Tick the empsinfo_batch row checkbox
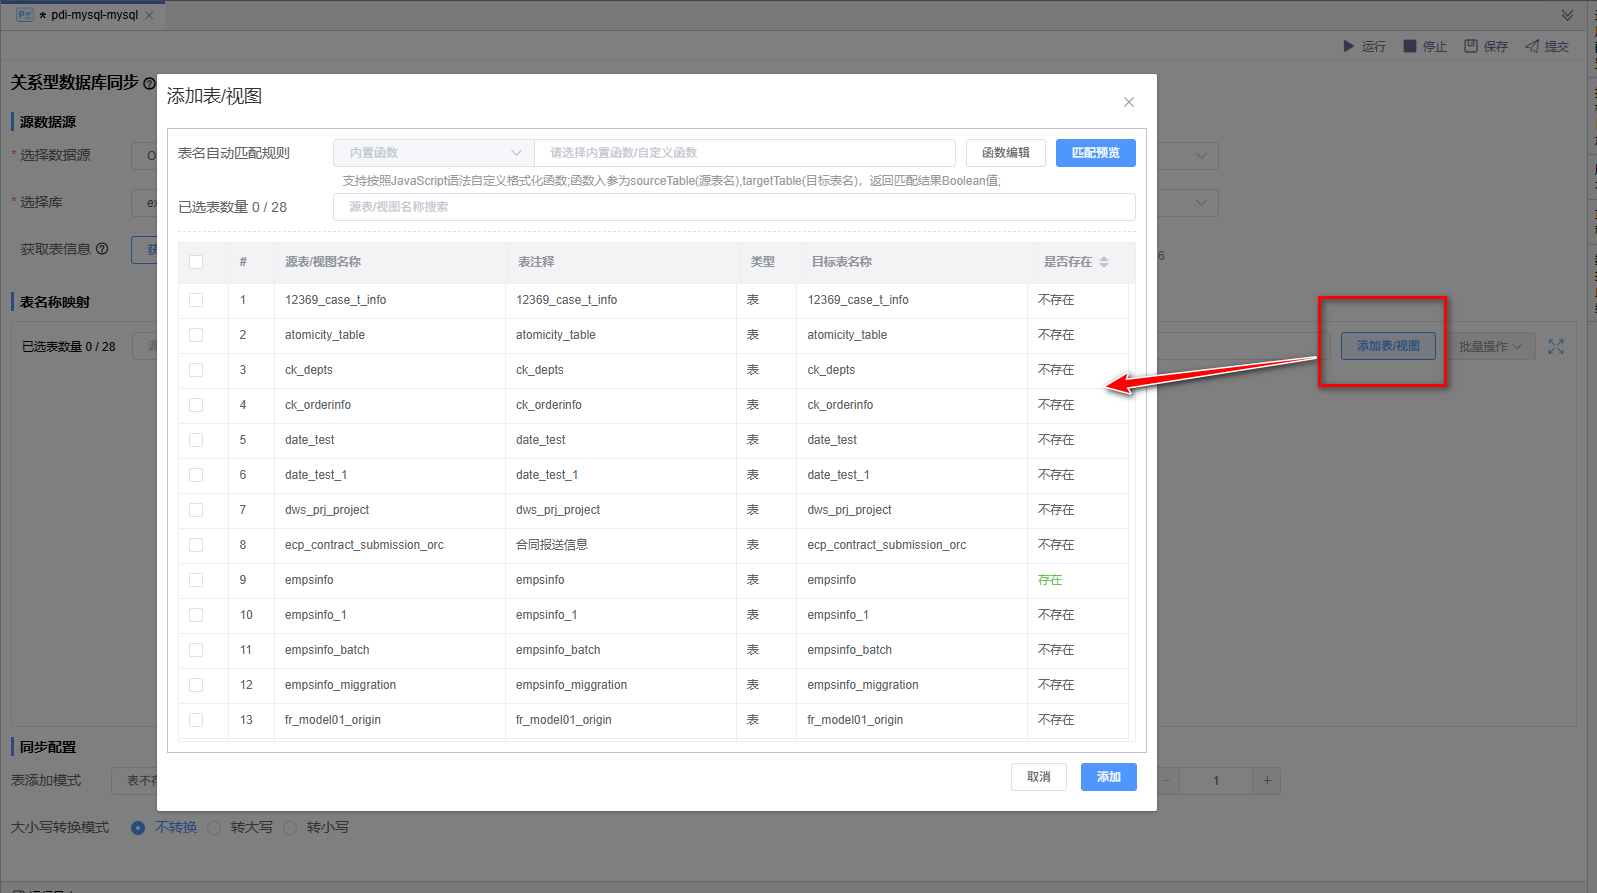The width and height of the screenshot is (1597, 893). [x=196, y=650]
